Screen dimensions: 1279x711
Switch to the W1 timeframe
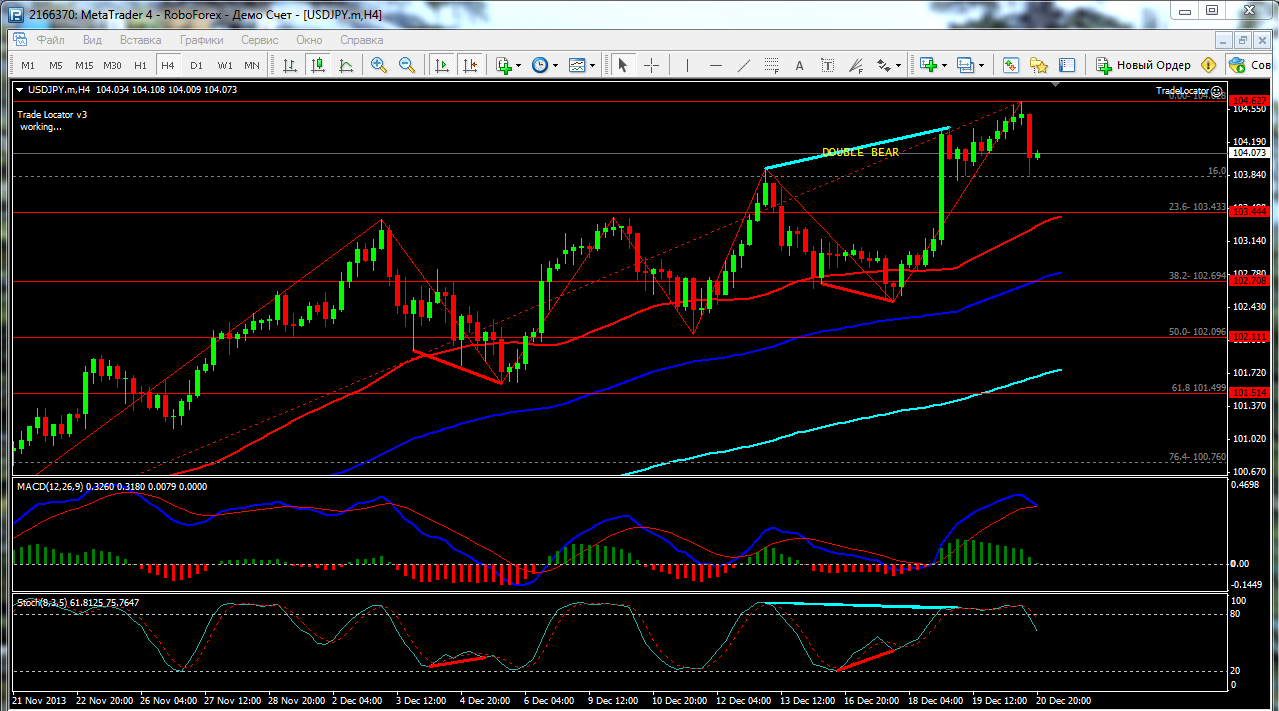tap(224, 65)
